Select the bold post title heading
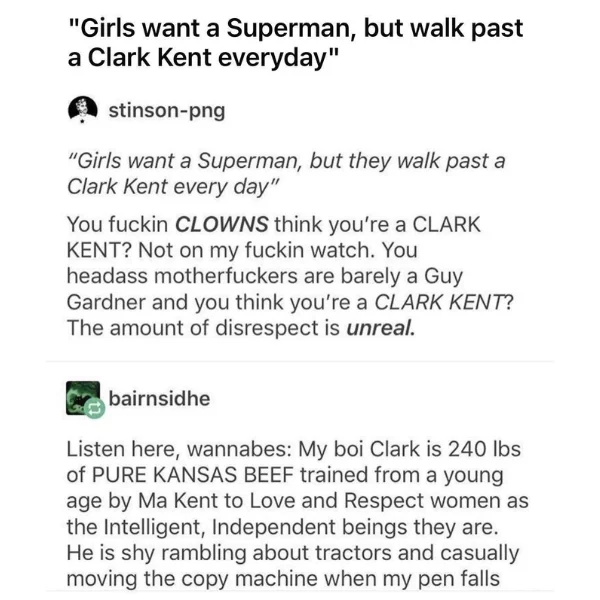Viewport: 600px width, 600px height. (295, 42)
